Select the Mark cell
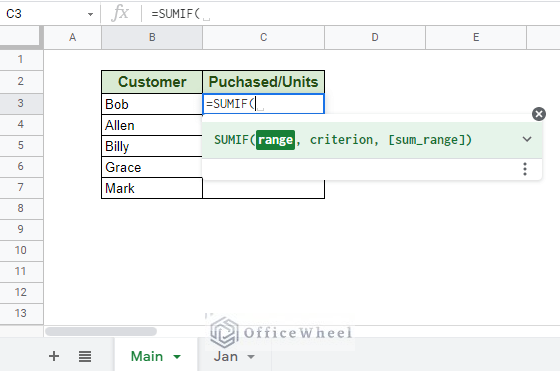The width and height of the screenshot is (560, 371). tap(152, 188)
